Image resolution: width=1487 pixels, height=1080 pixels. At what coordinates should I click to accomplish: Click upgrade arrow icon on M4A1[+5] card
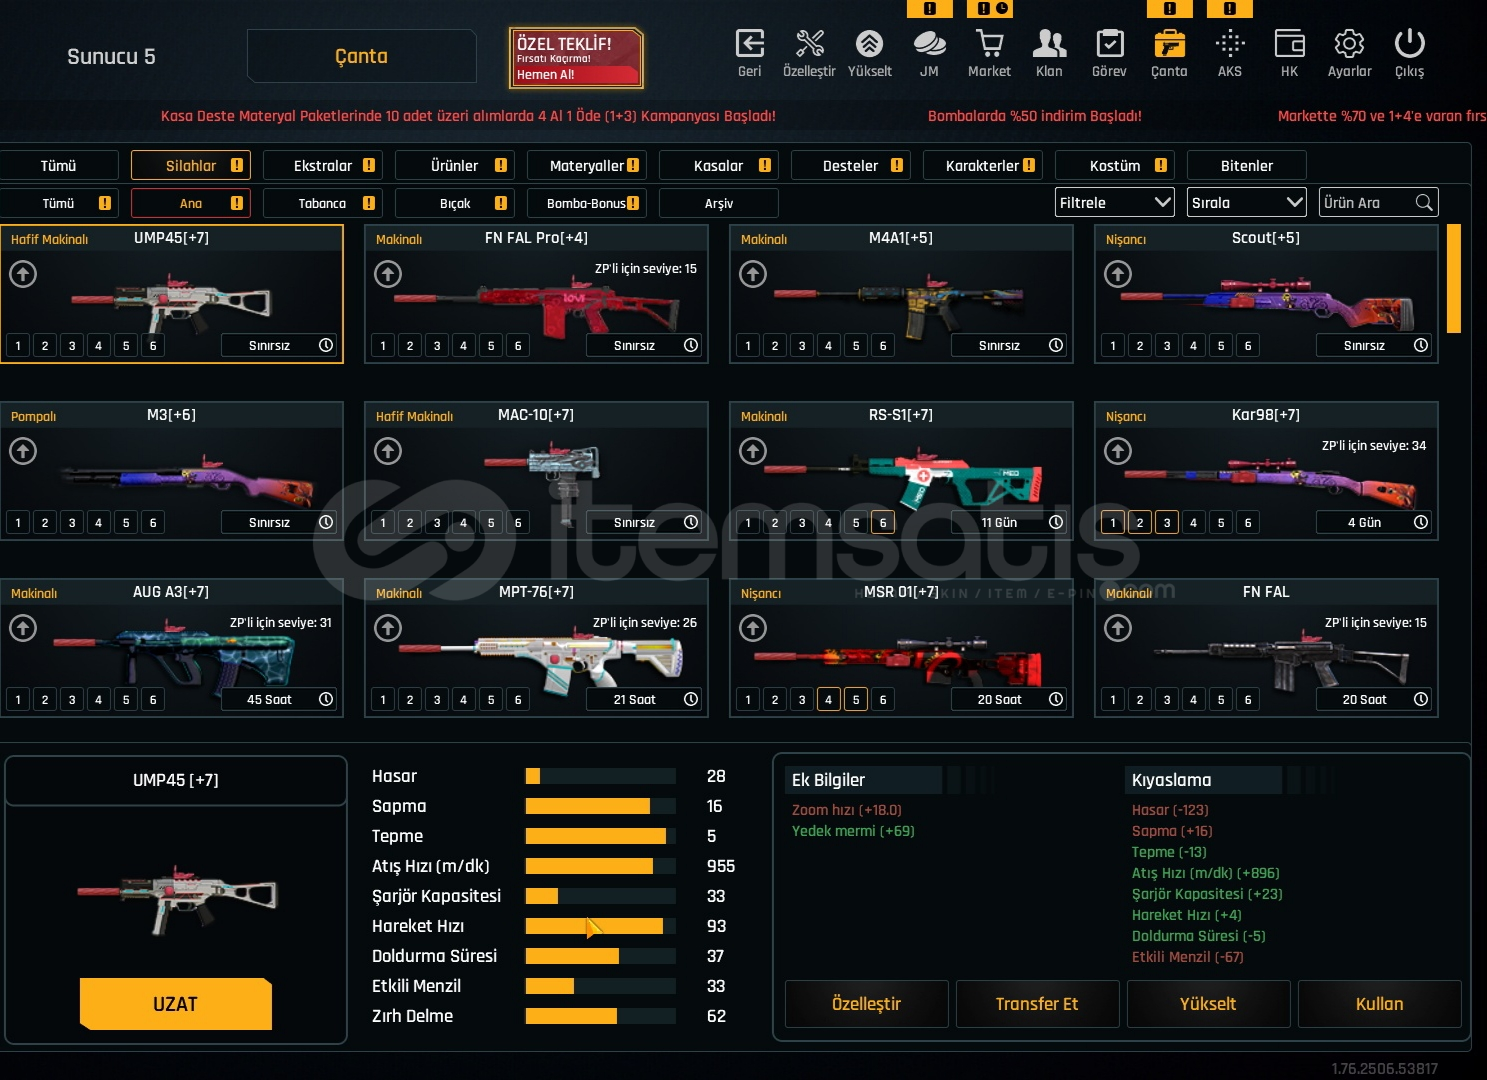pyautogui.click(x=753, y=274)
